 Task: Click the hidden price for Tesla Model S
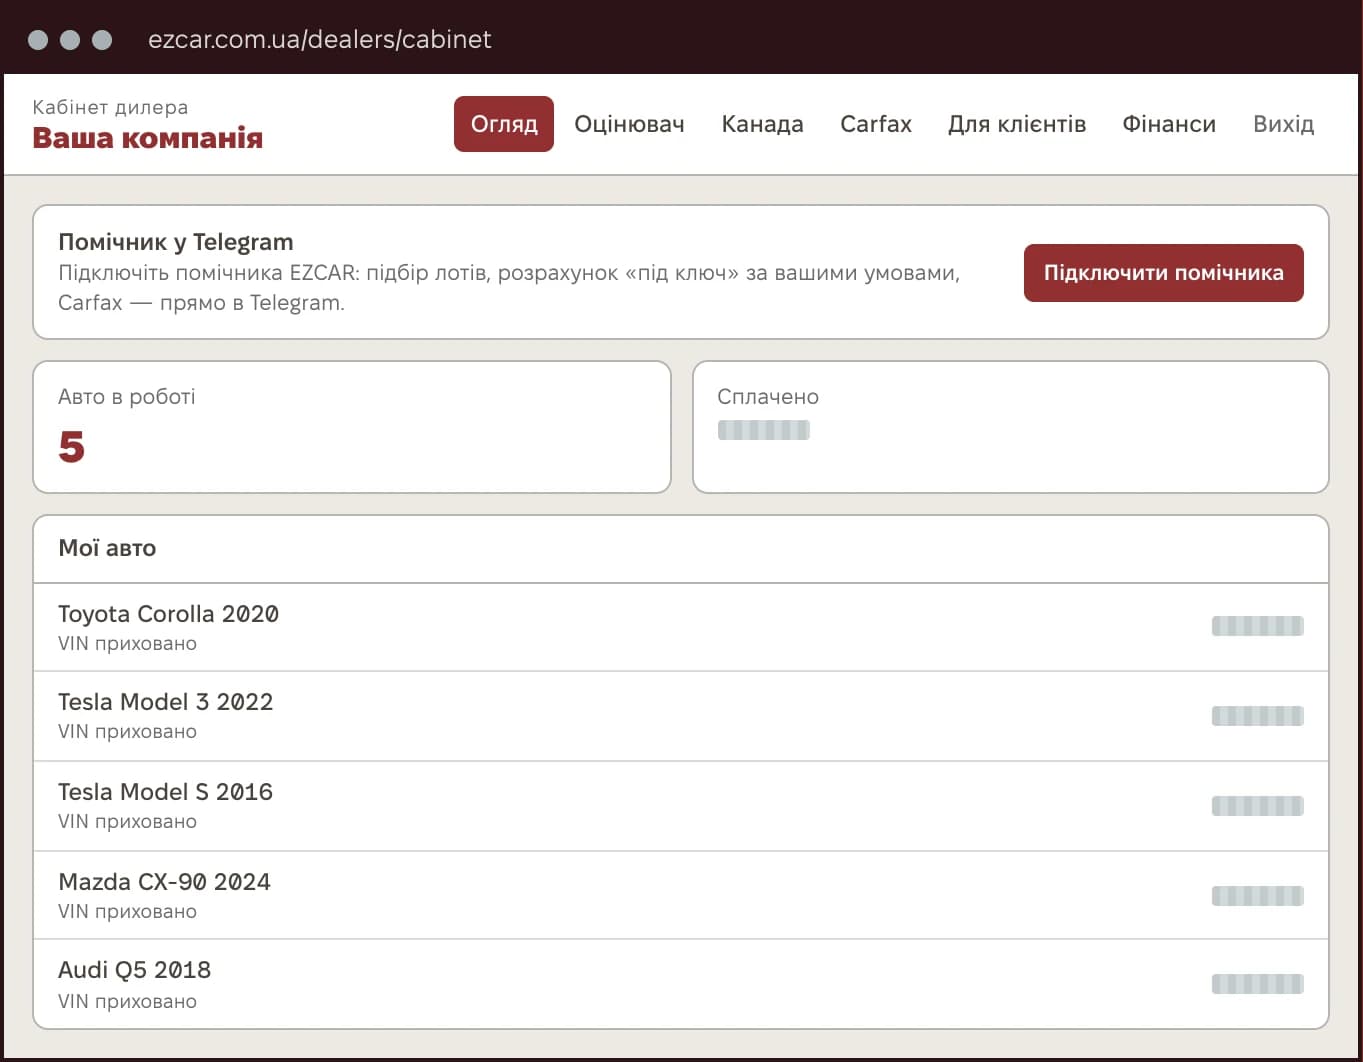point(1258,806)
